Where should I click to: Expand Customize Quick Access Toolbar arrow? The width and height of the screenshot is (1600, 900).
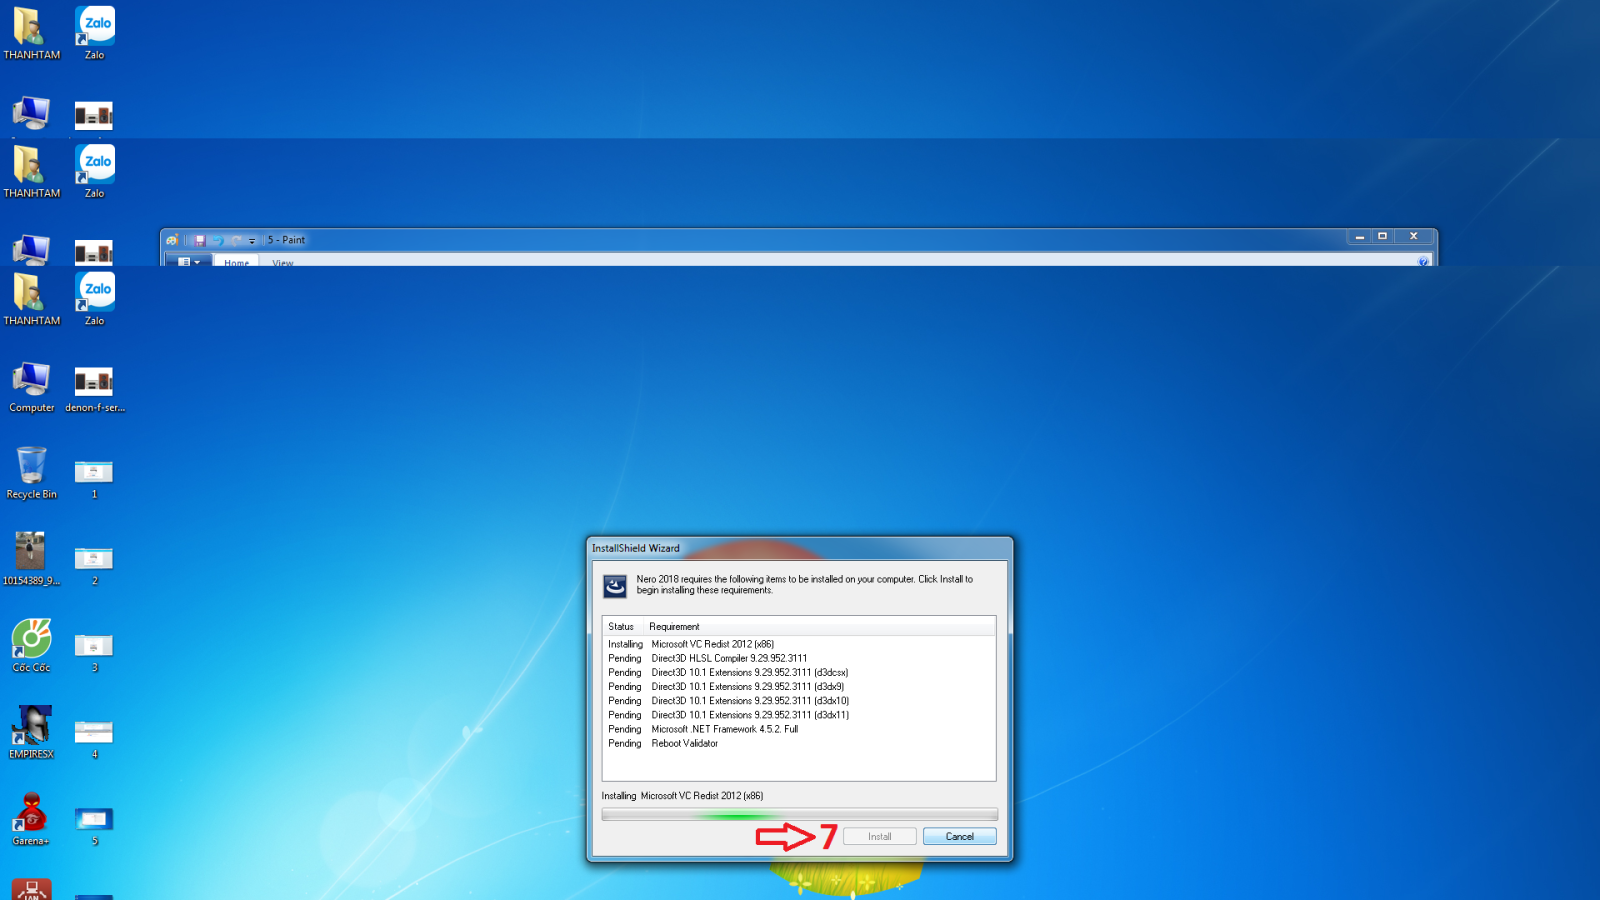point(252,241)
